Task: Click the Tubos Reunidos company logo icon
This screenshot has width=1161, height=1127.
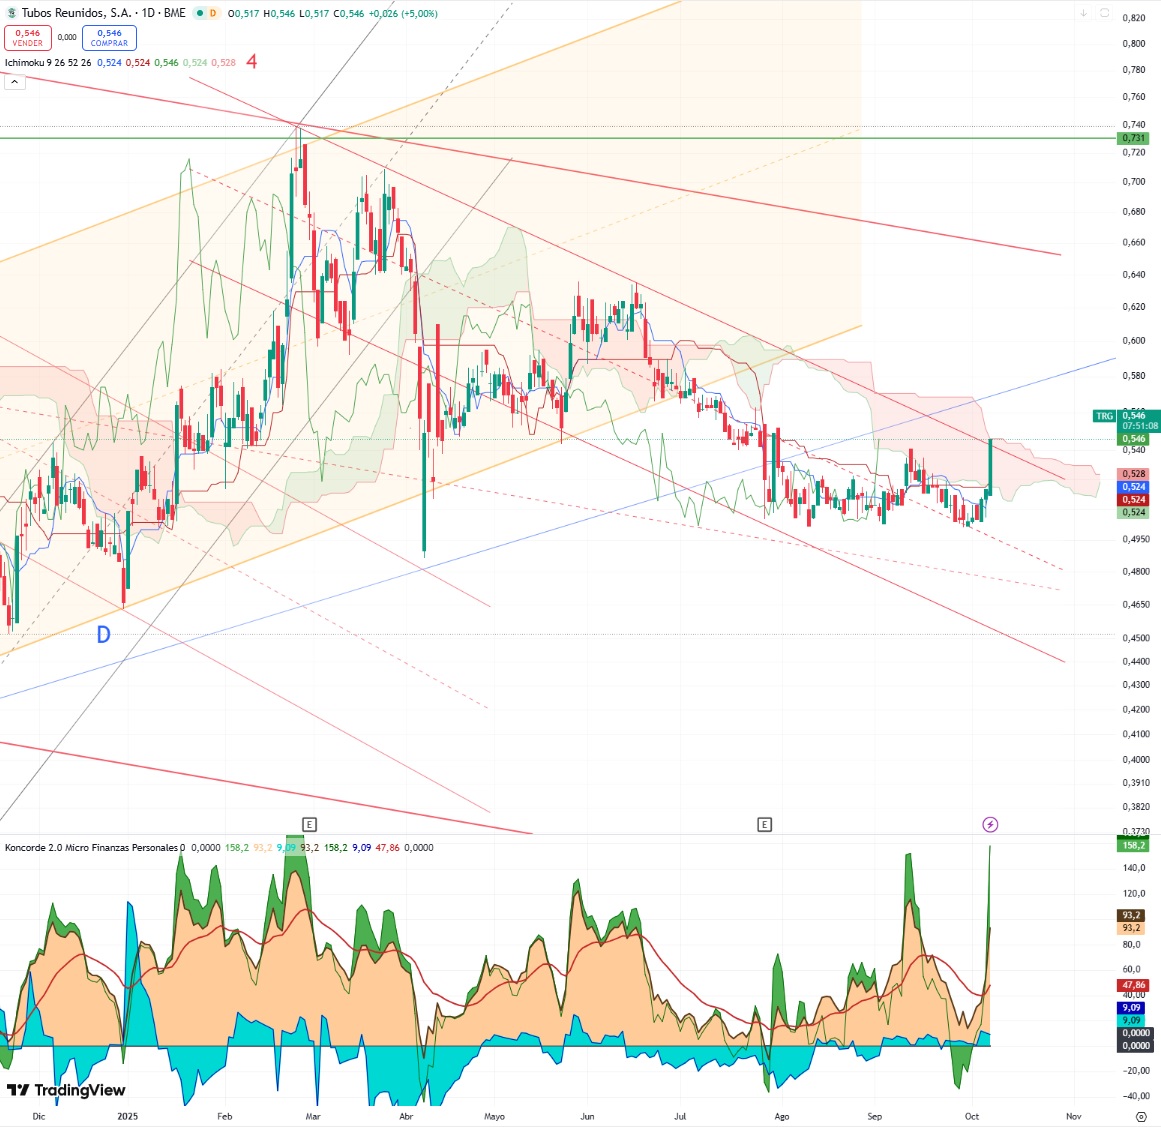Action: [x=11, y=13]
